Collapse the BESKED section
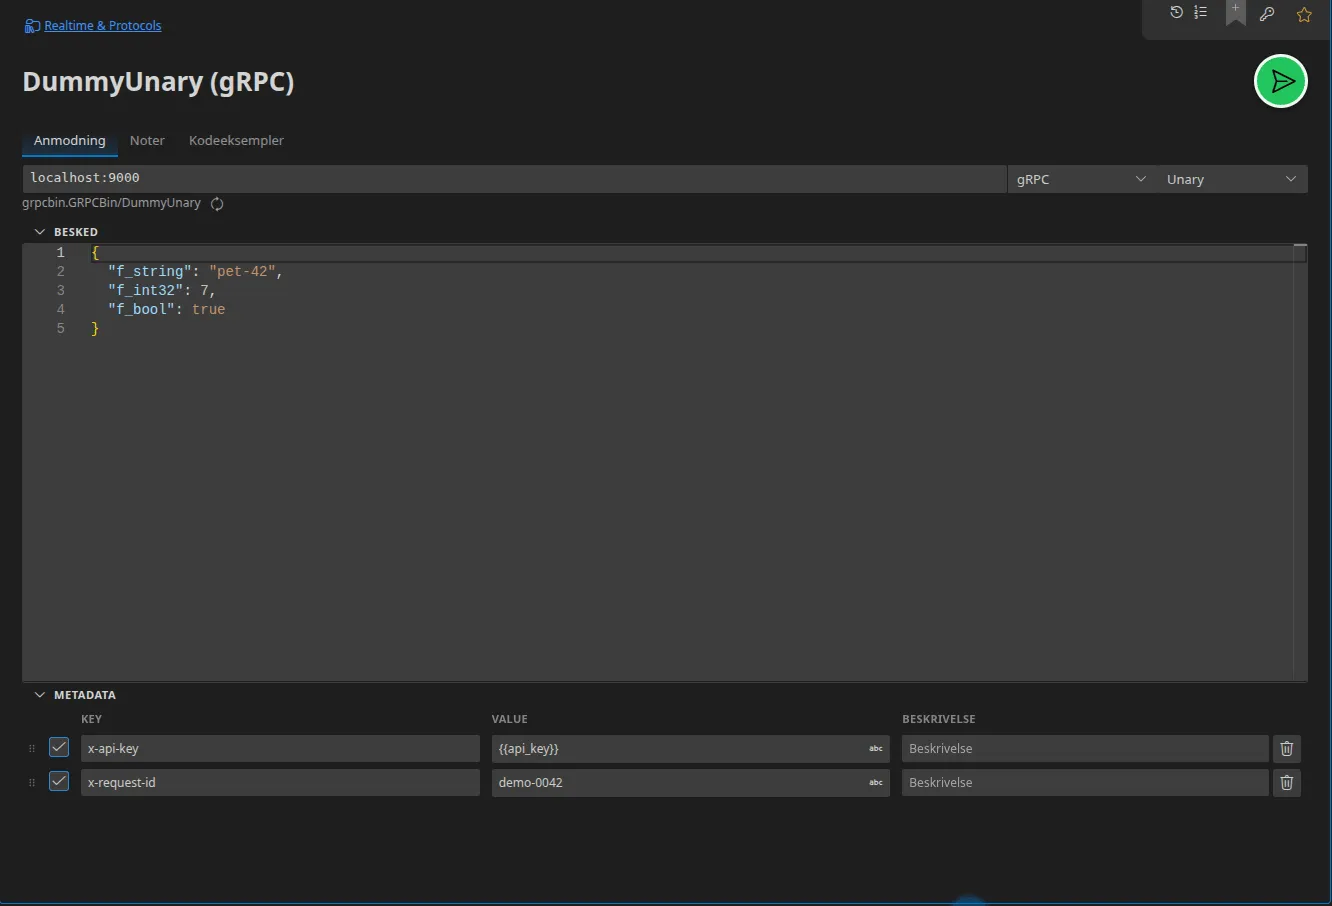Screen dimensions: 1332x906 [40, 232]
